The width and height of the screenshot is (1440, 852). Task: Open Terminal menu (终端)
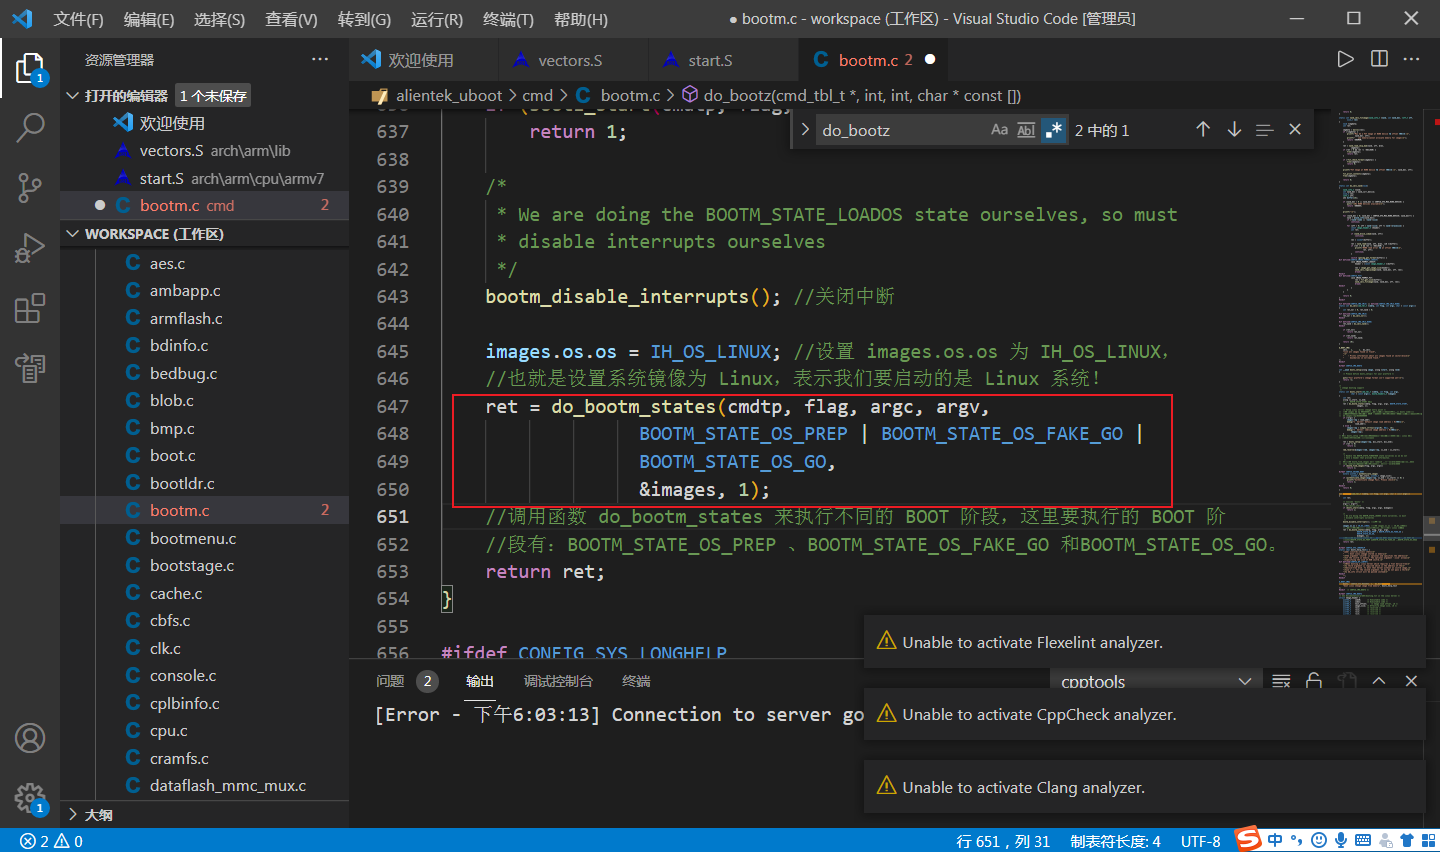coord(508,19)
